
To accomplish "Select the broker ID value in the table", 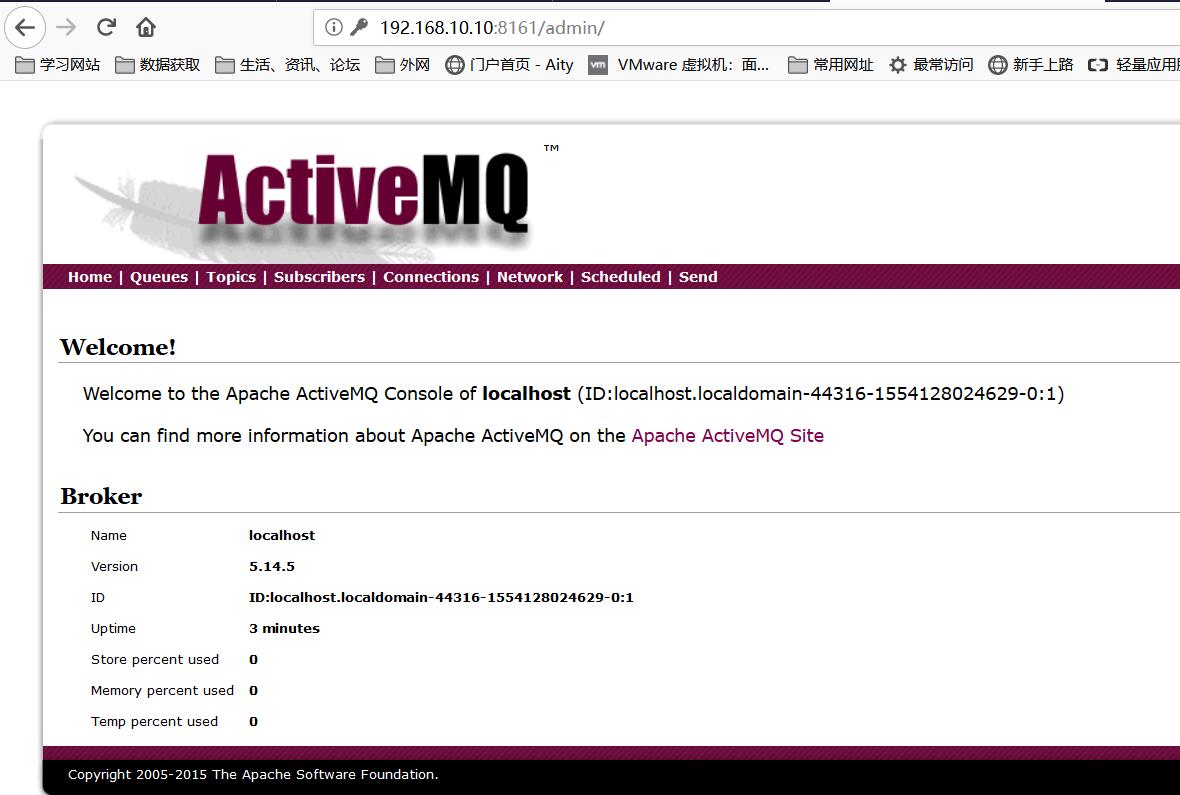I will (441, 598).
